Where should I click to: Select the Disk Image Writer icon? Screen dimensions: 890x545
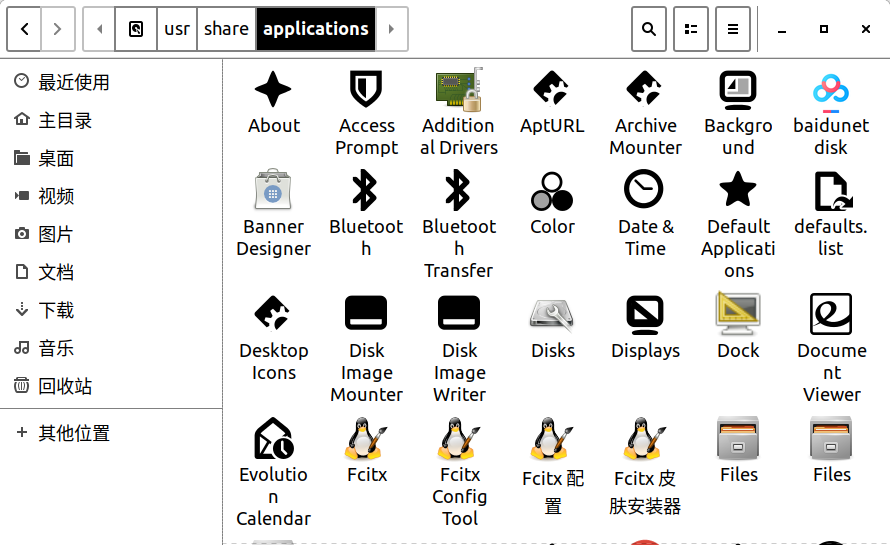coord(459,313)
